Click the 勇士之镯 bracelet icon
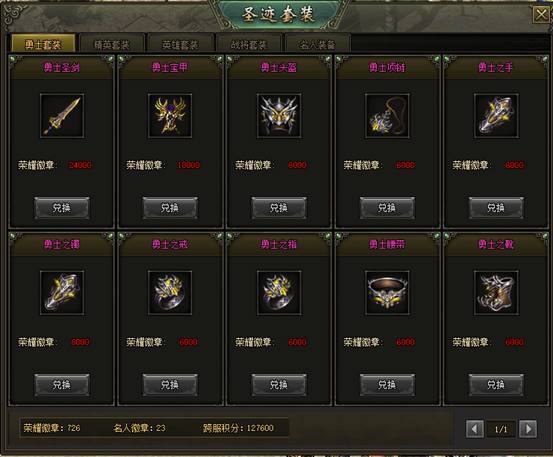Image resolution: width=553 pixels, height=457 pixels. click(62, 293)
